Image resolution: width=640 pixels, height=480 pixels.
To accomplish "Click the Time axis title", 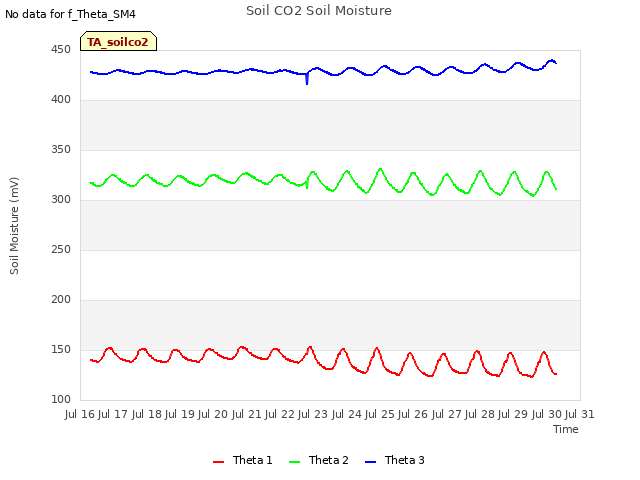I will (x=566, y=429).
